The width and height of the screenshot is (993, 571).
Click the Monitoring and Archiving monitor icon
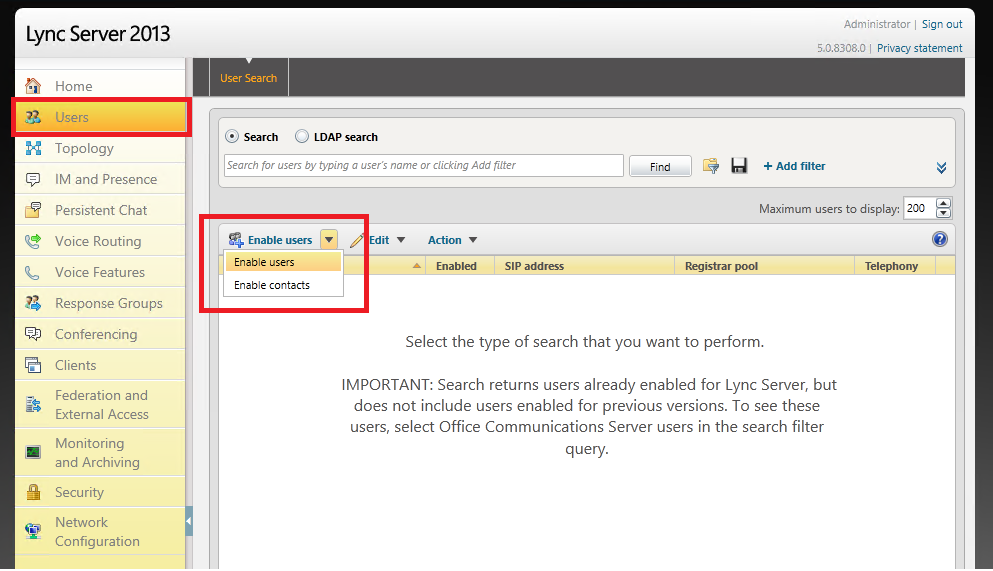[33, 452]
